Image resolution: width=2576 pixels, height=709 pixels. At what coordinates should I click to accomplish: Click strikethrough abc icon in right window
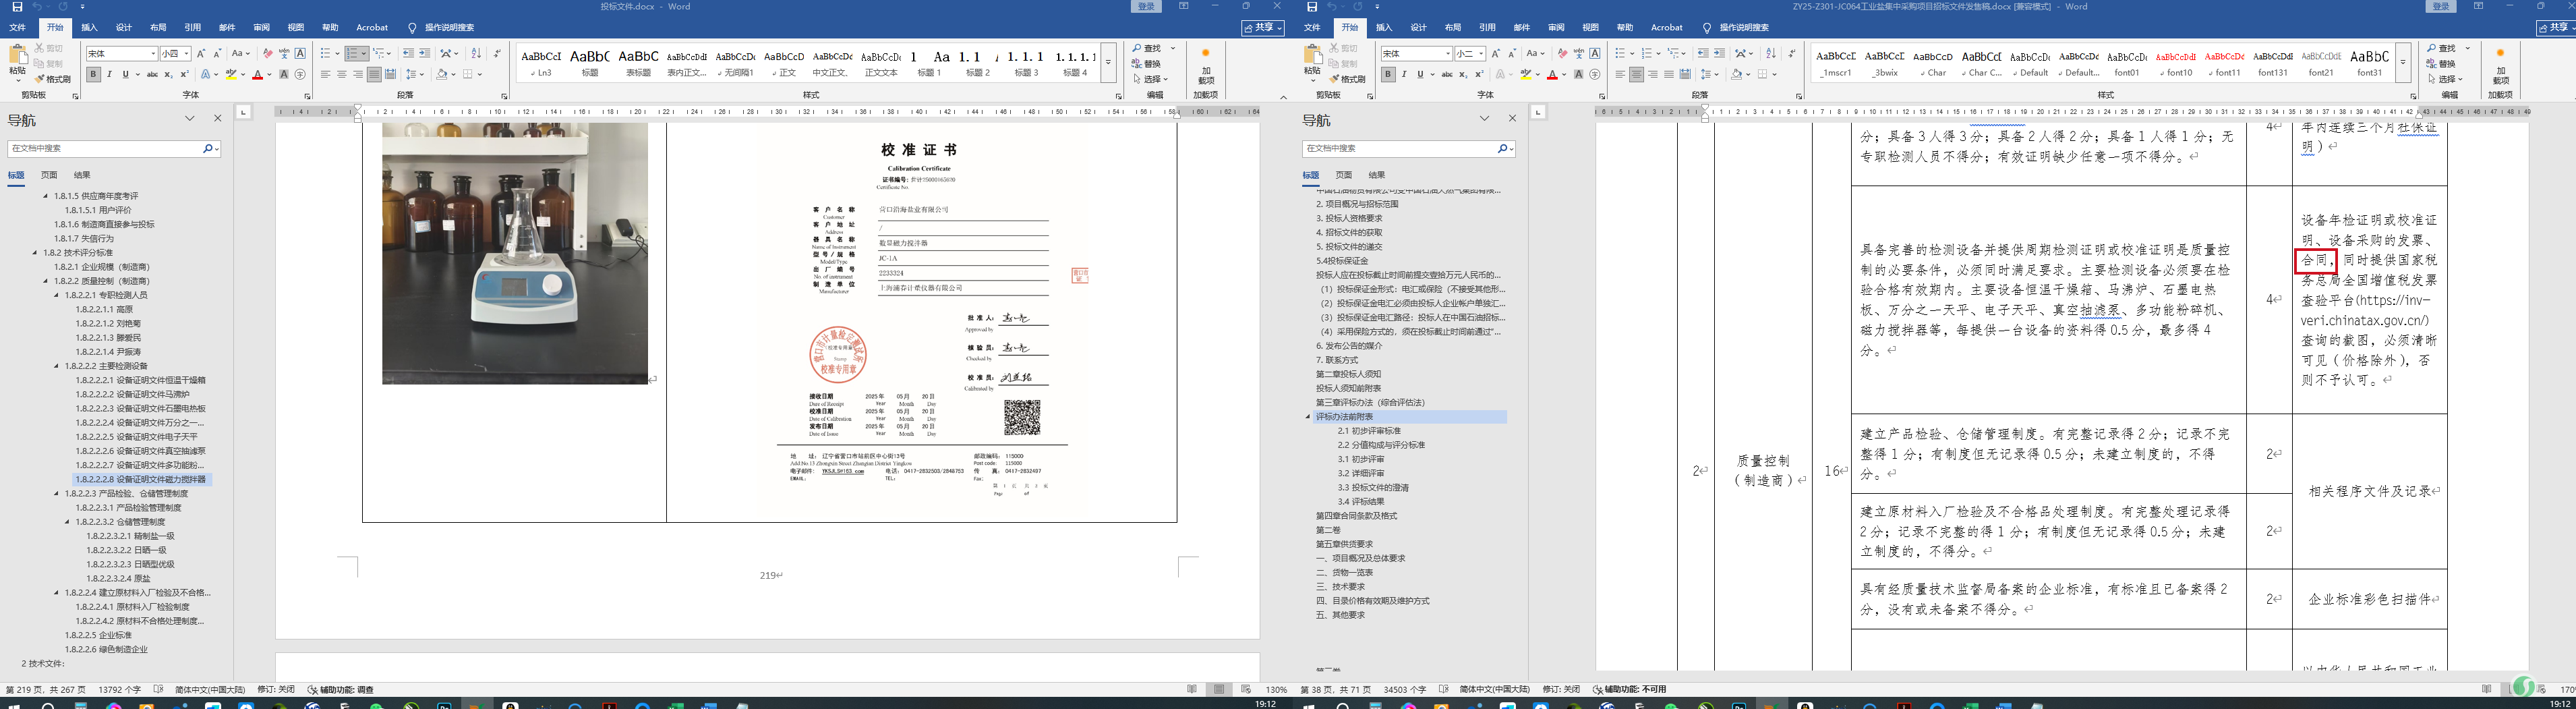tap(1447, 75)
